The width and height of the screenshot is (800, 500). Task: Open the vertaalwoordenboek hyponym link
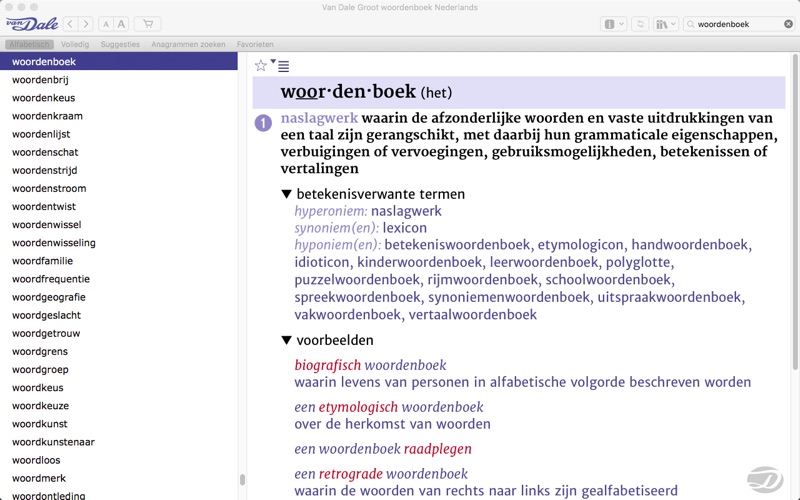pos(473,314)
